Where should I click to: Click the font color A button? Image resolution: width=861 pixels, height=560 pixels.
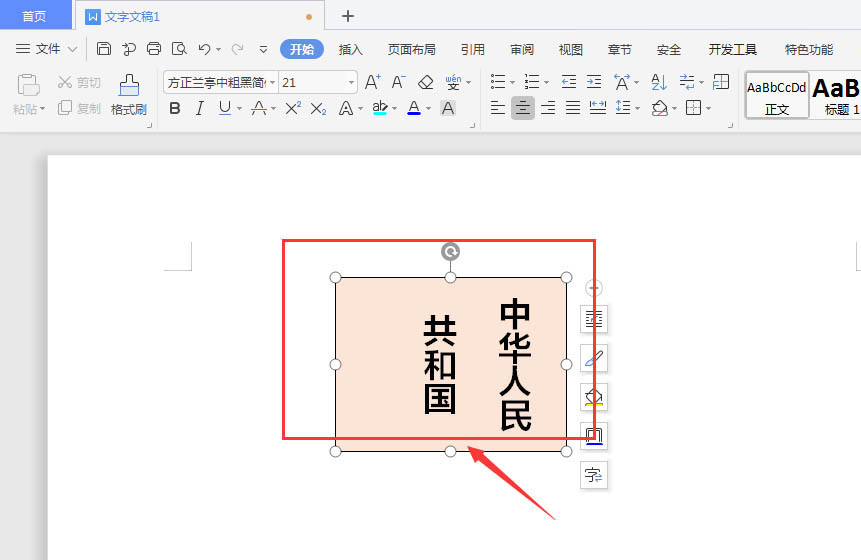click(414, 108)
